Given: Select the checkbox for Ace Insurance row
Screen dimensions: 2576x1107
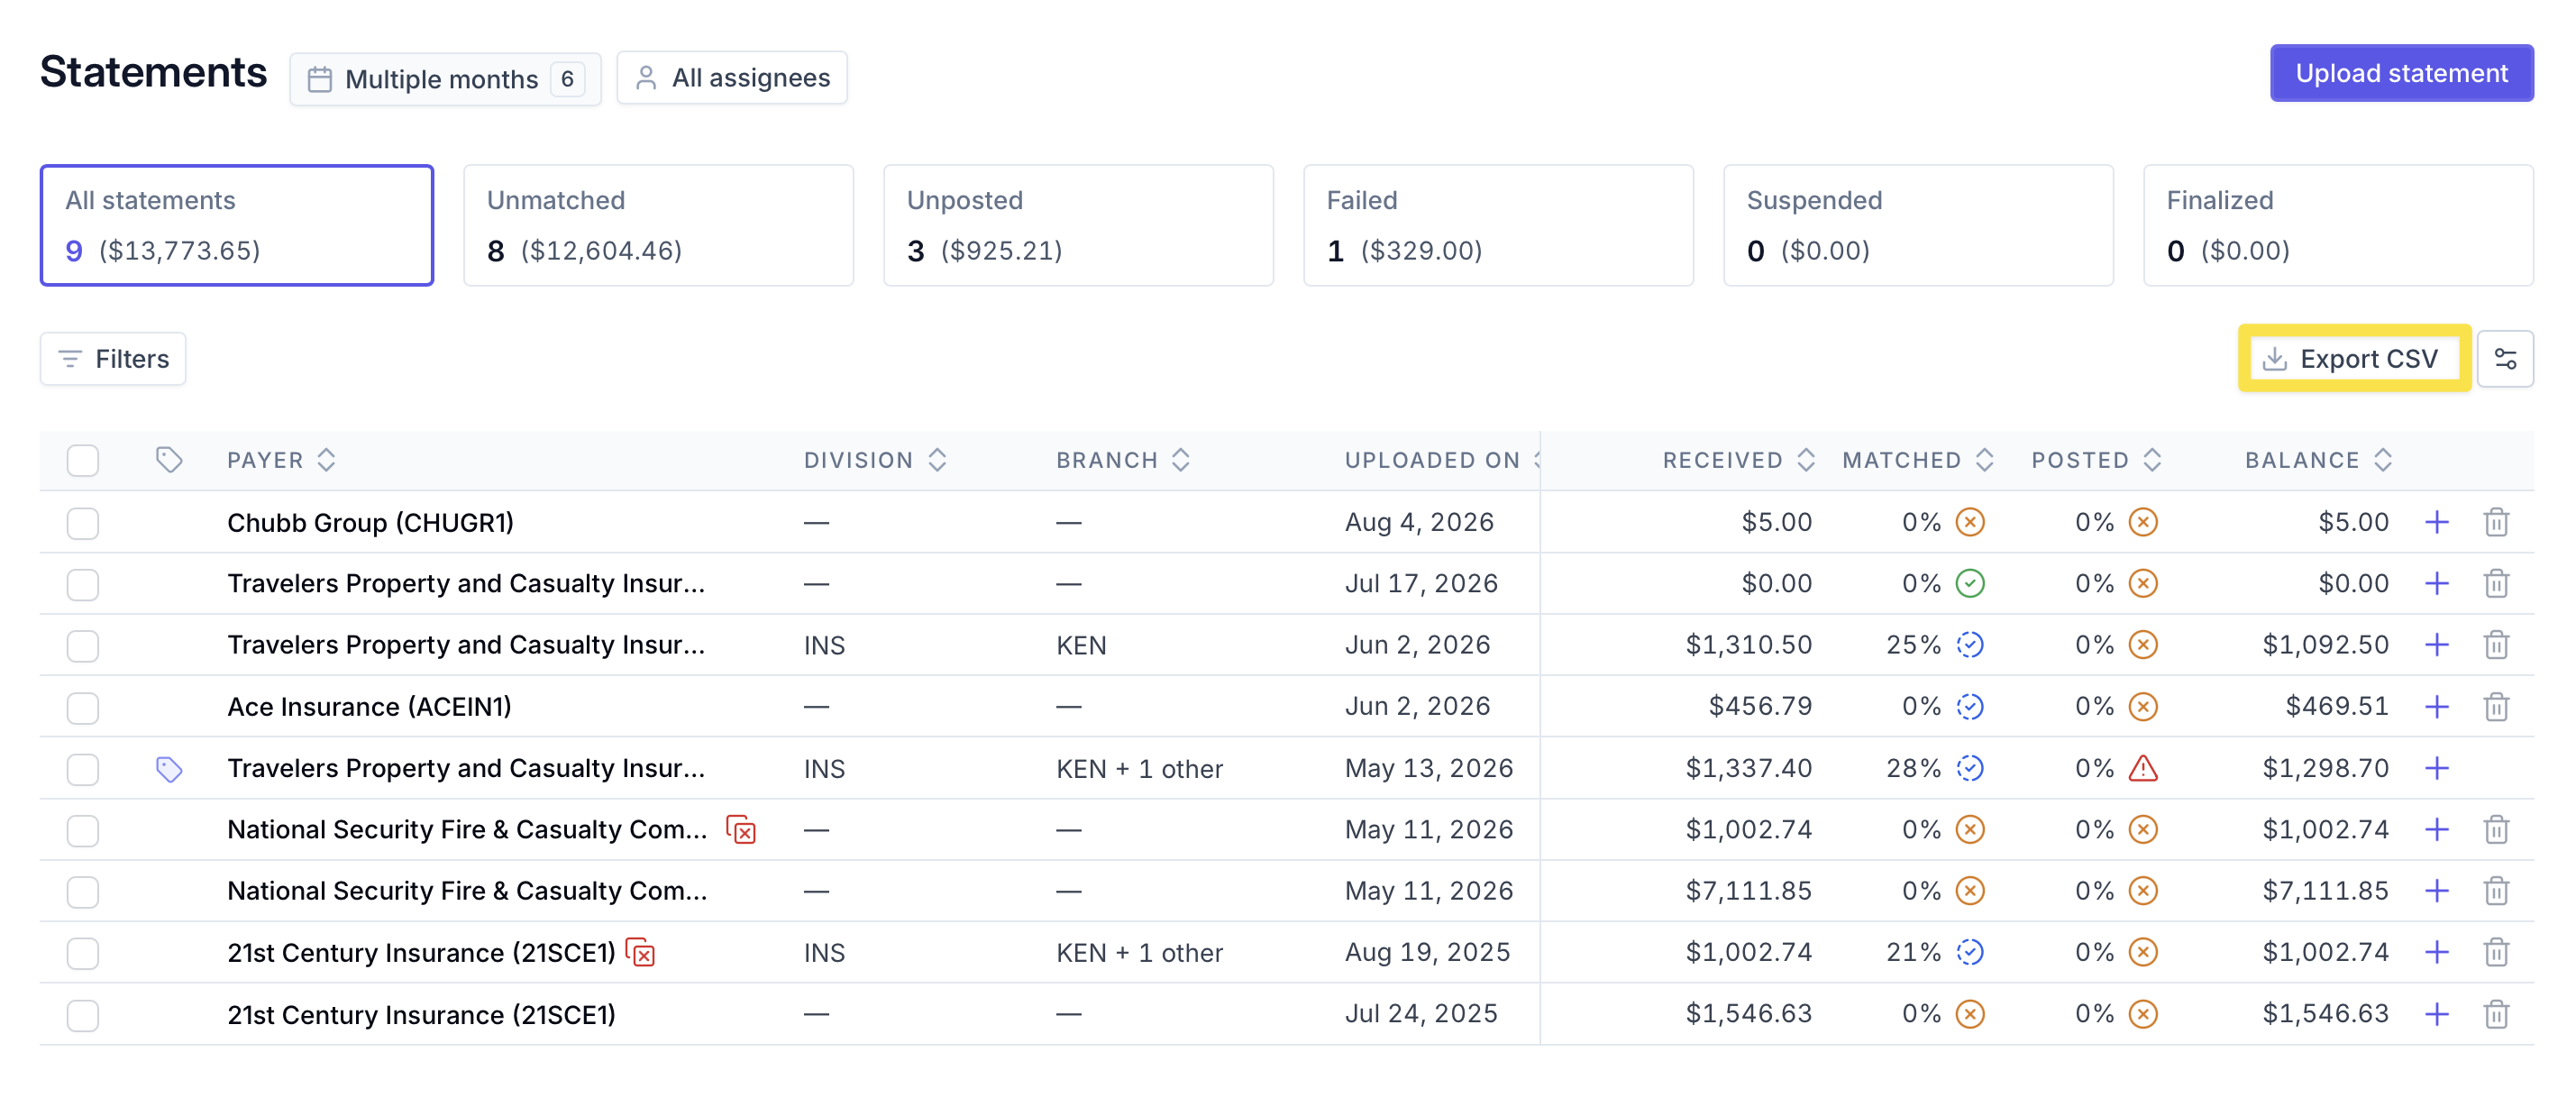Looking at the screenshot, I should point(83,707).
